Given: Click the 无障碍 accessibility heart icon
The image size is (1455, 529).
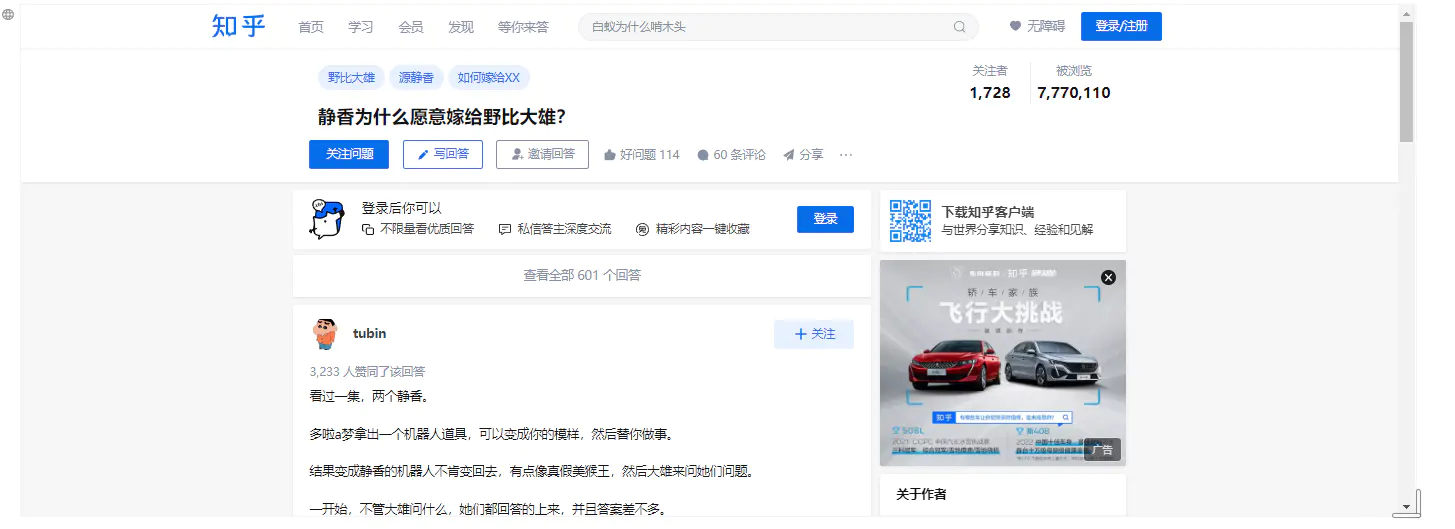Looking at the screenshot, I should (x=1015, y=27).
